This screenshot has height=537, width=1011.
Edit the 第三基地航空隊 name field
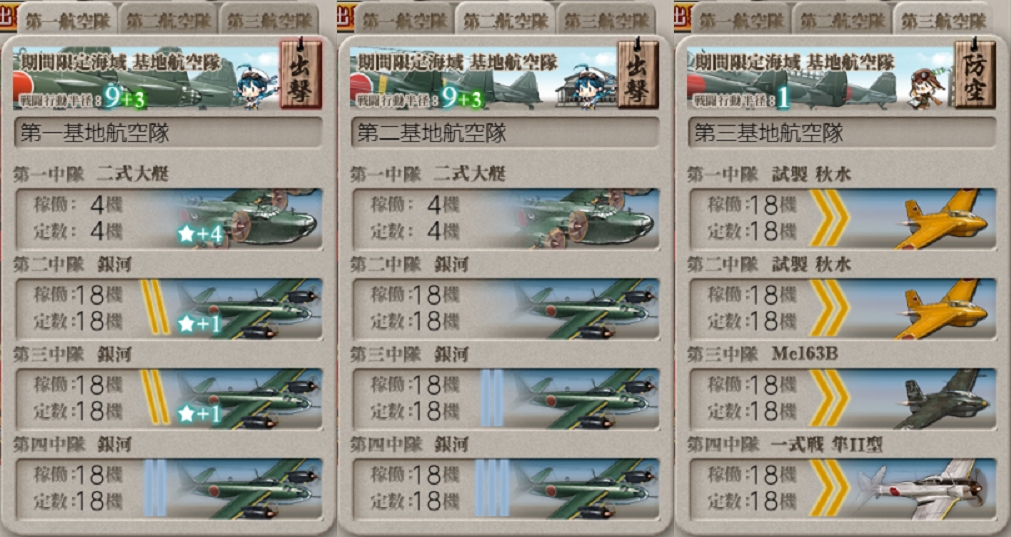842,133
